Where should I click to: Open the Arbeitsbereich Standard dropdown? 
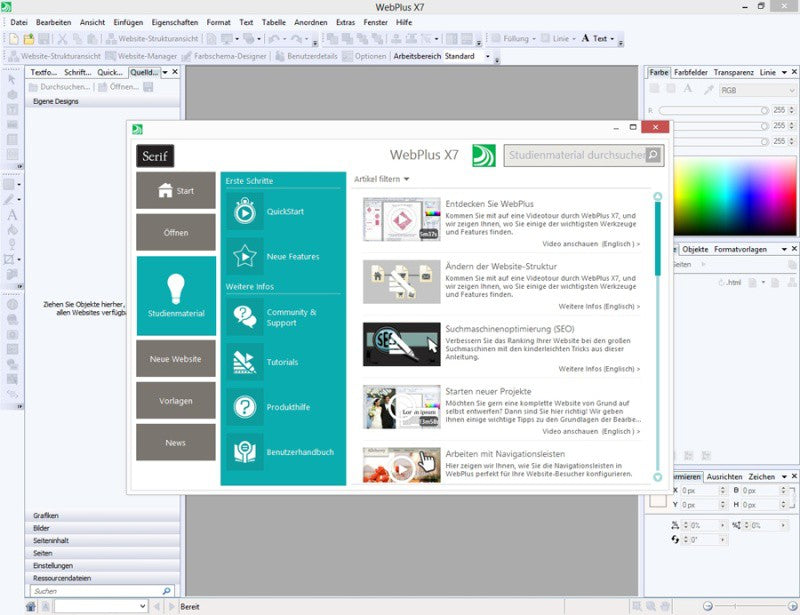coord(488,56)
